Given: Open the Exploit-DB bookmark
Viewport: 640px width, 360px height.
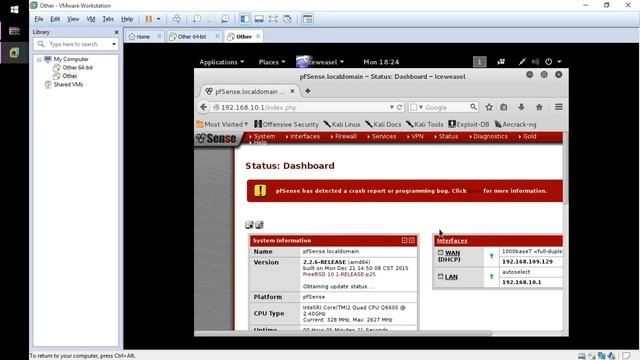Looking at the screenshot, I should pos(469,124).
